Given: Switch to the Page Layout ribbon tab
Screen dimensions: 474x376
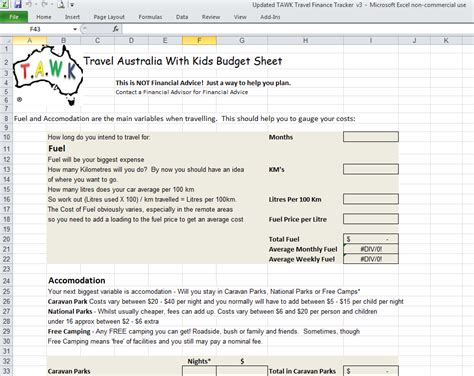Looking at the screenshot, I should pyautogui.click(x=109, y=17).
